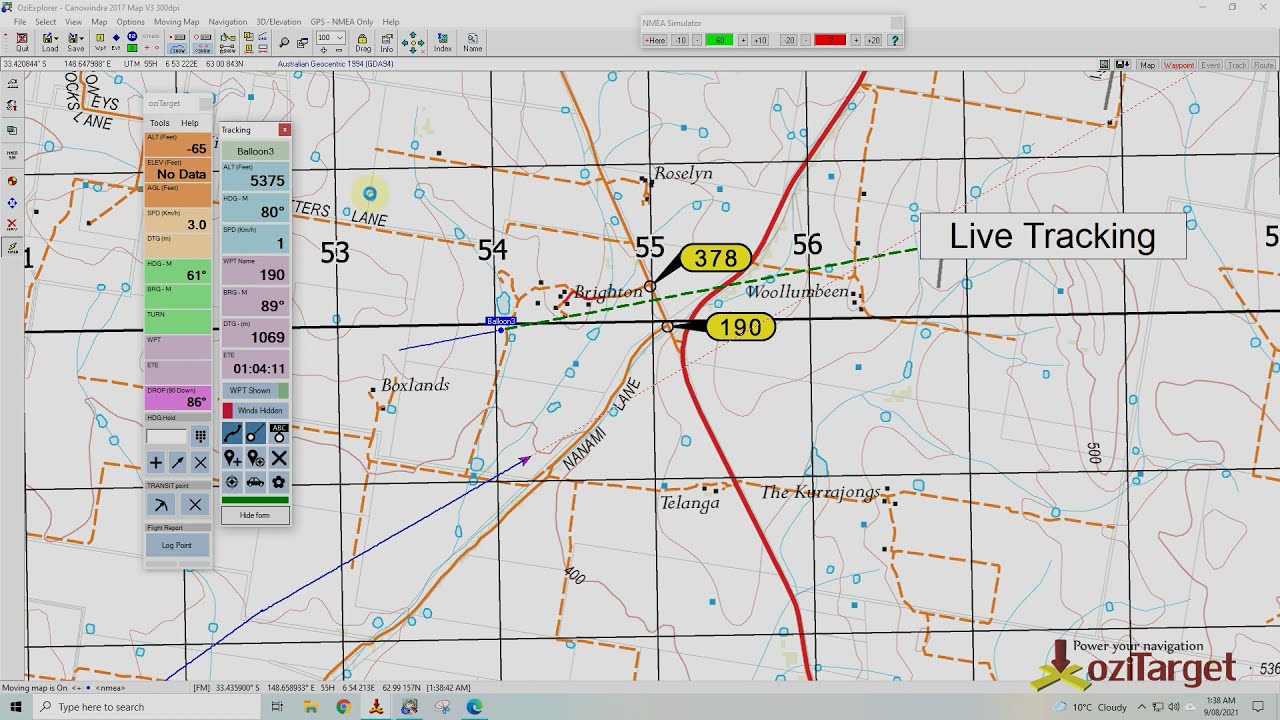This screenshot has height=720, width=1280.
Task: Click the plus icon under HDG Hold
Action: coord(156,462)
